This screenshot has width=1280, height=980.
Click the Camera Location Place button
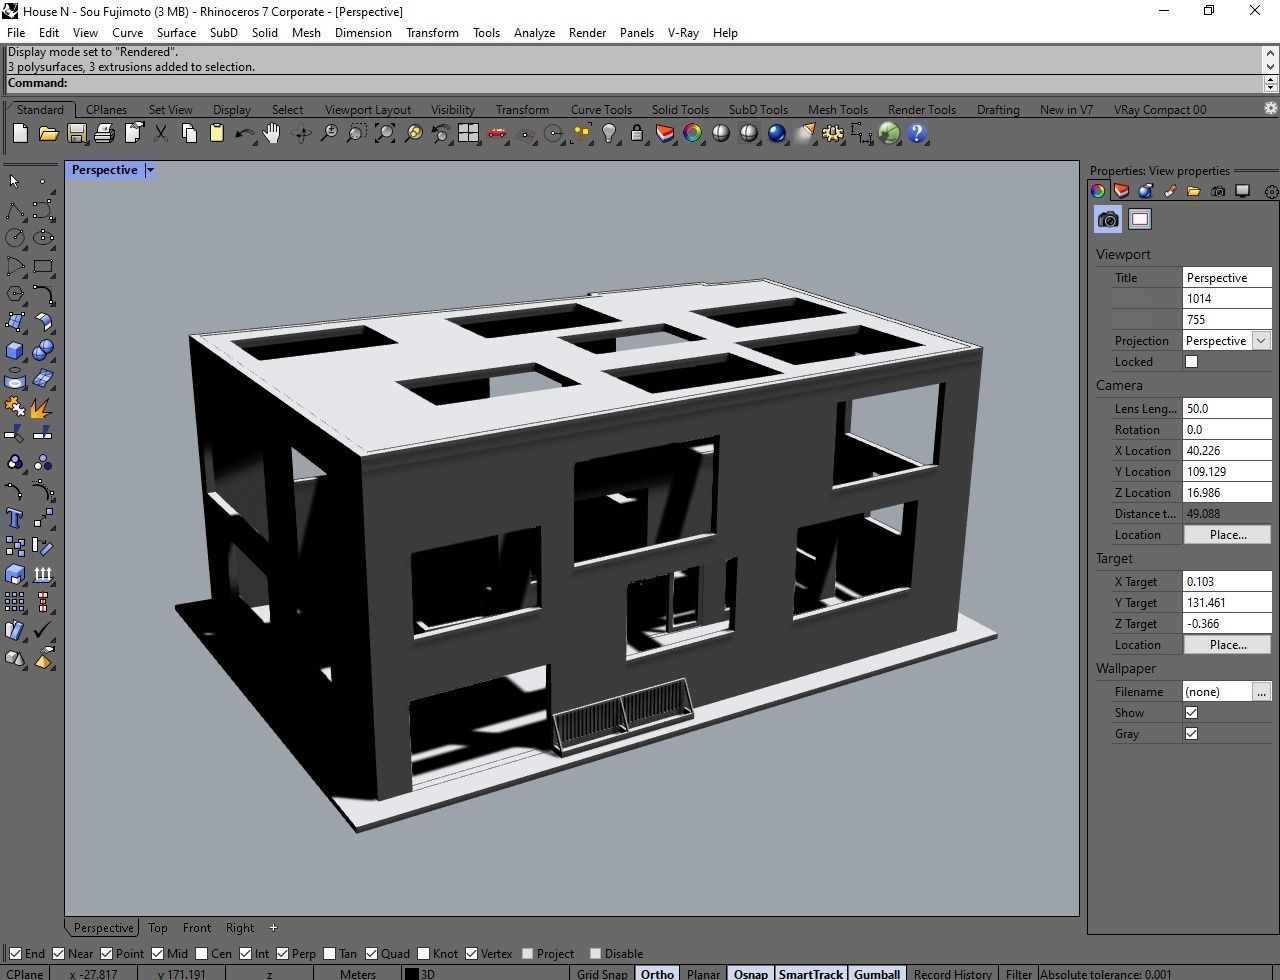tap(1227, 535)
